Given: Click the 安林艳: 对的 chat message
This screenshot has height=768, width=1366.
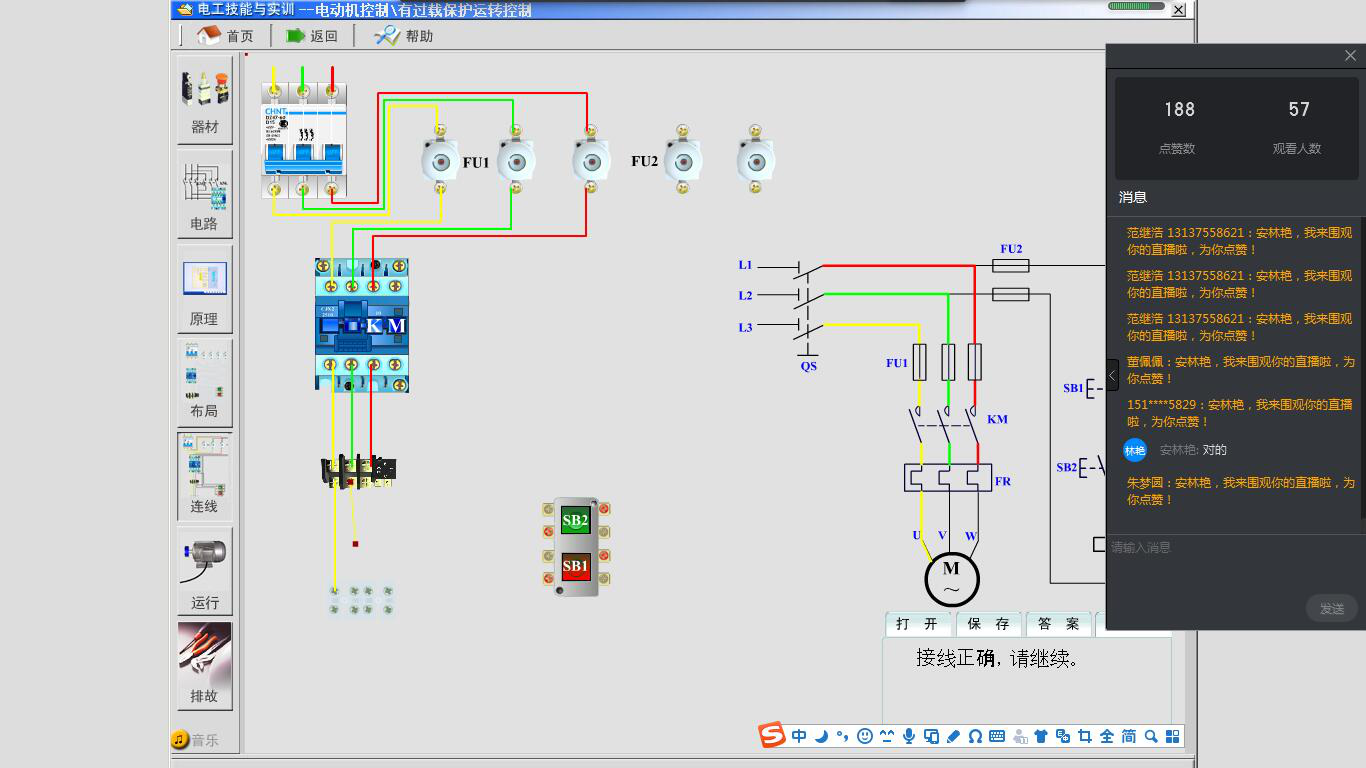Looking at the screenshot, I should click(x=1193, y=450).
